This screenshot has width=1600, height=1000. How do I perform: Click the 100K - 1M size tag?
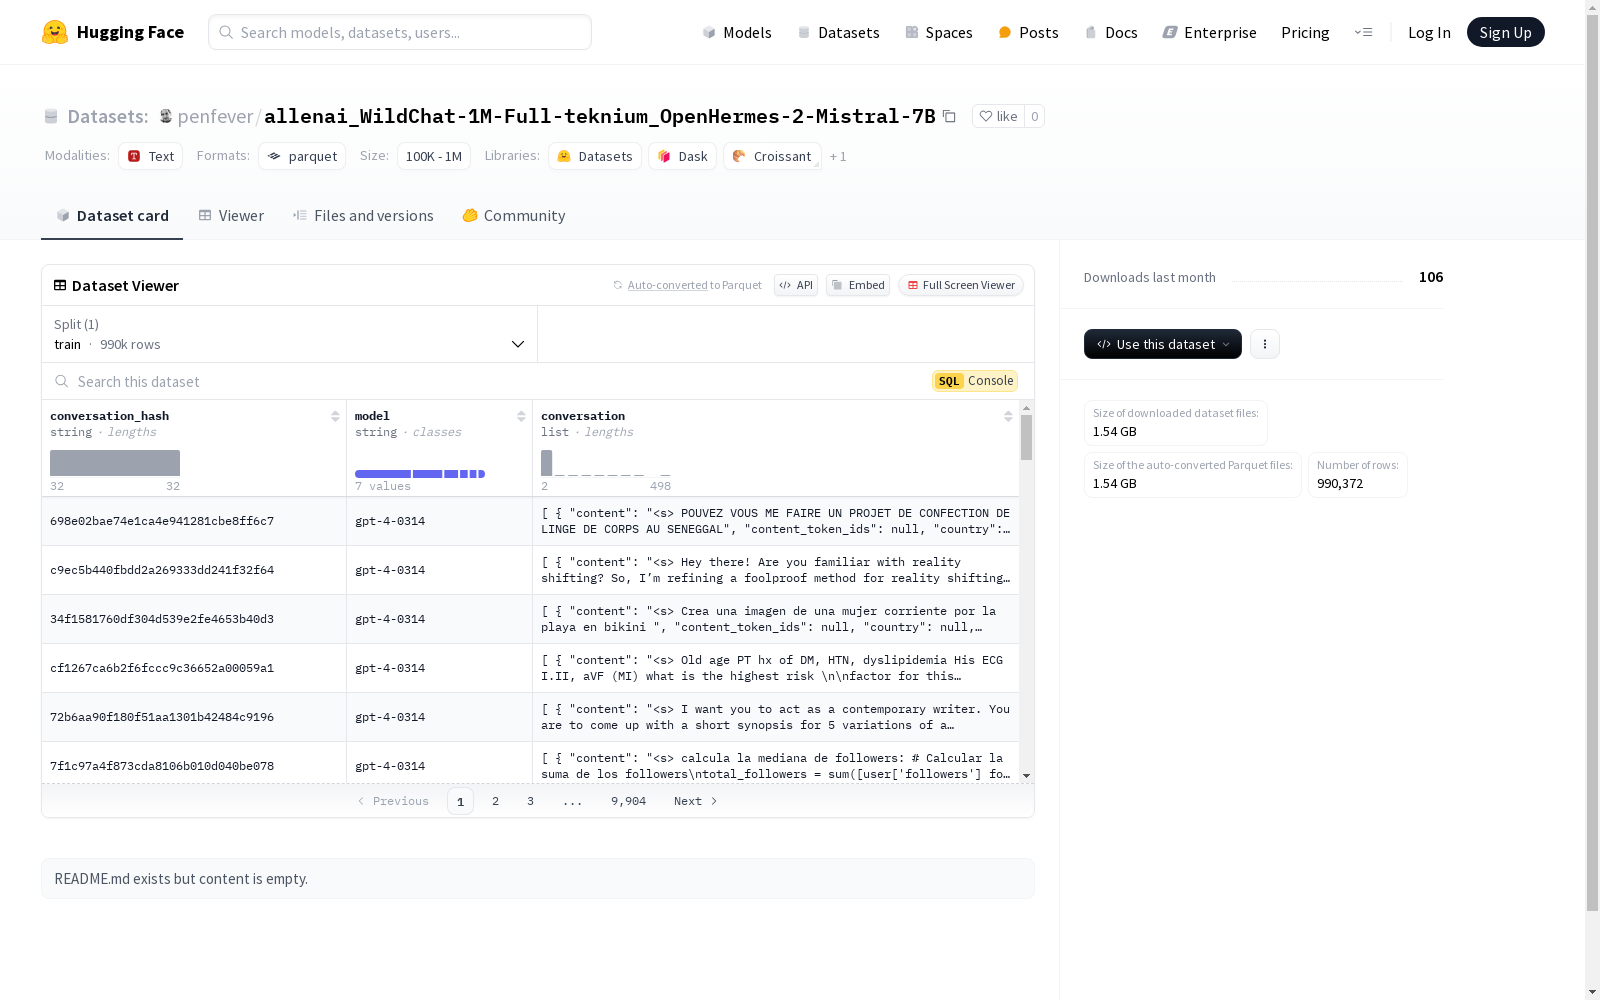(x=434, y=156)
